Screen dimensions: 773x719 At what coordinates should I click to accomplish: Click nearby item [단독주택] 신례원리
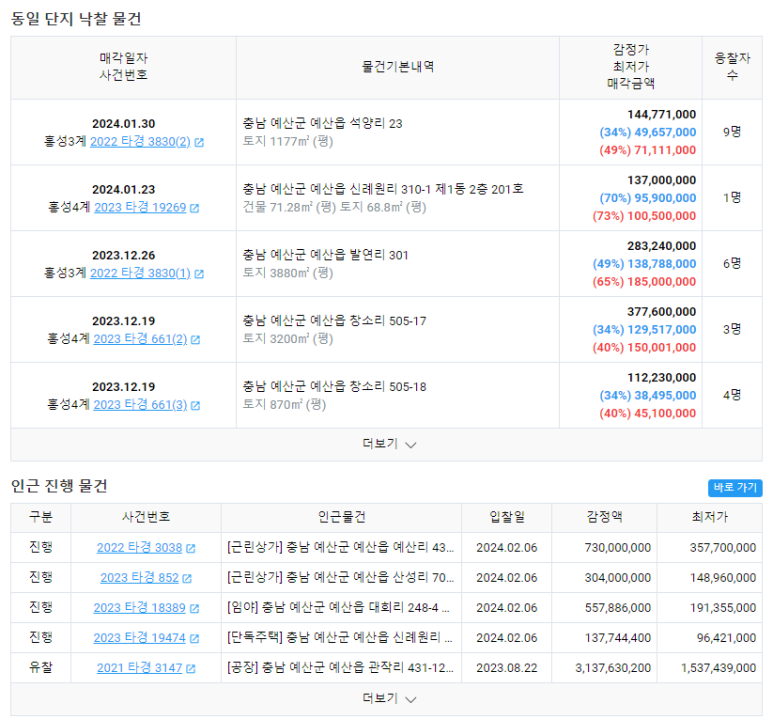(340, 638)
